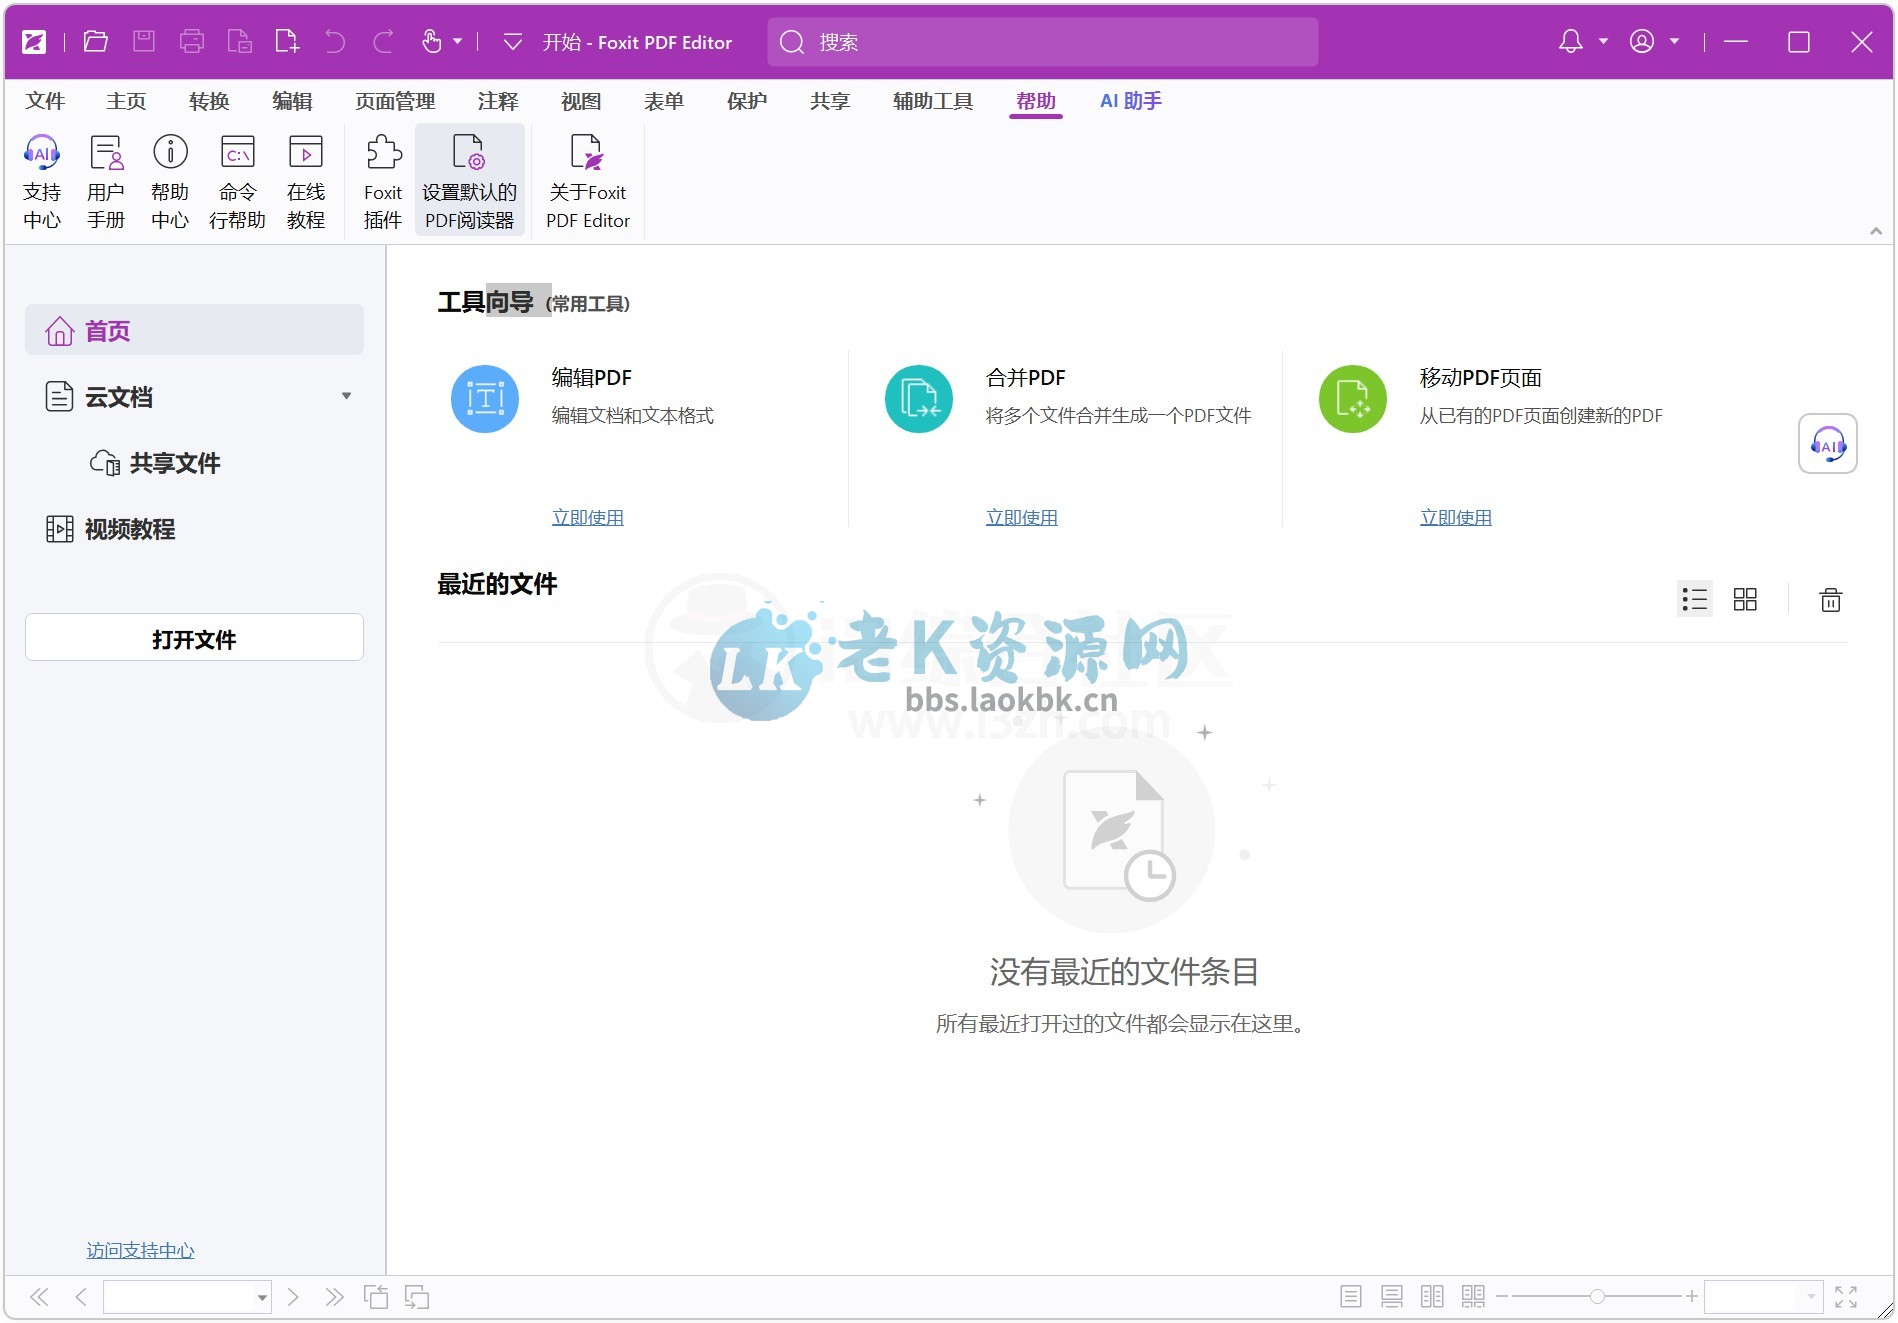This screenshot has height=1323, width=1898.
Task: Collapse the ribbon with the chevron
Action: [1876, 231]
